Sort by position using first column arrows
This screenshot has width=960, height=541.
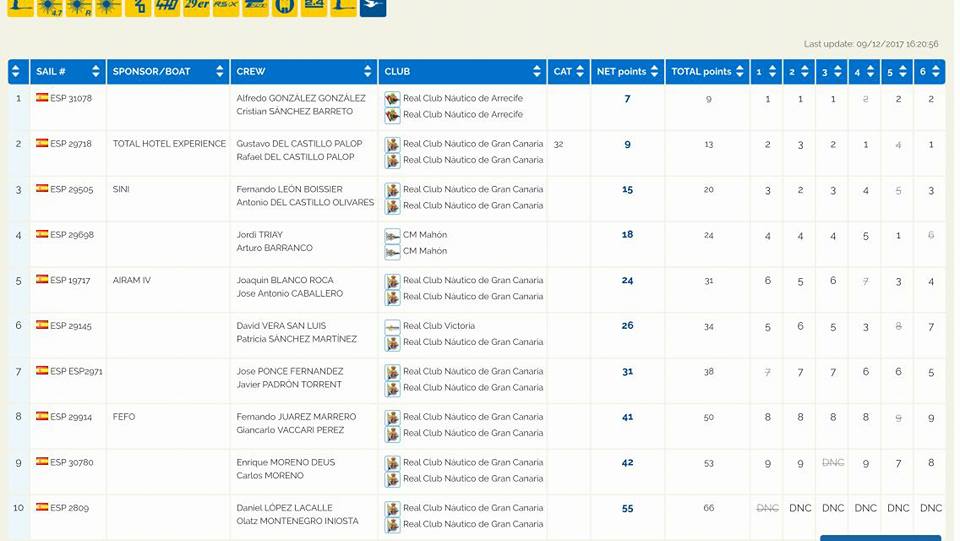[15, 72]
